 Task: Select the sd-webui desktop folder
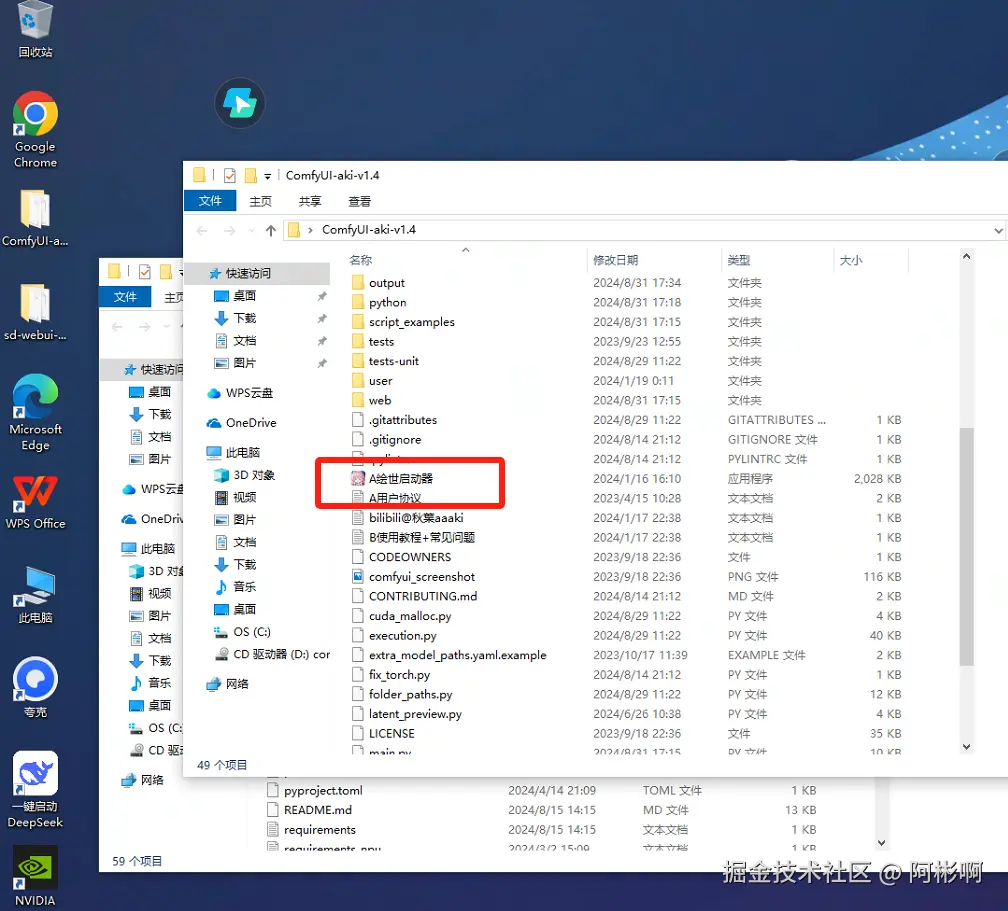click(35, 312)
